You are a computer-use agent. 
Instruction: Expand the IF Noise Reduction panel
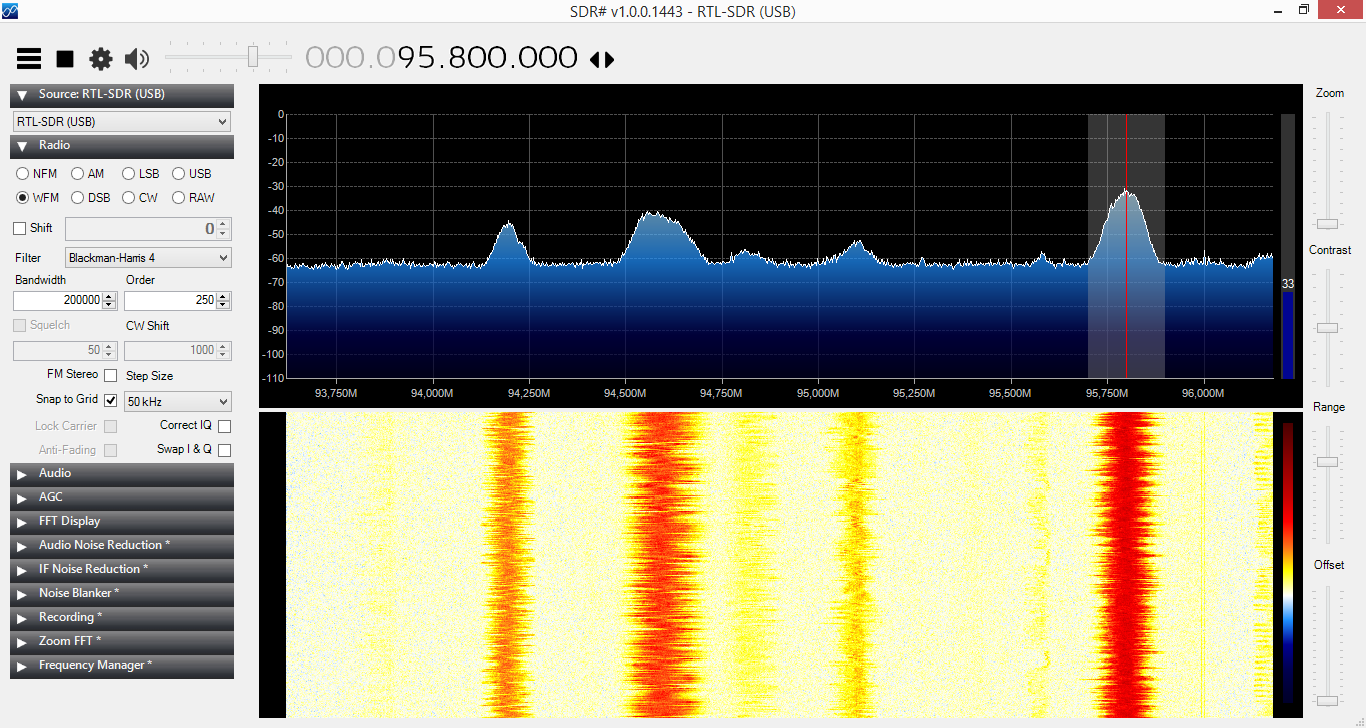(x=122, y=569)
